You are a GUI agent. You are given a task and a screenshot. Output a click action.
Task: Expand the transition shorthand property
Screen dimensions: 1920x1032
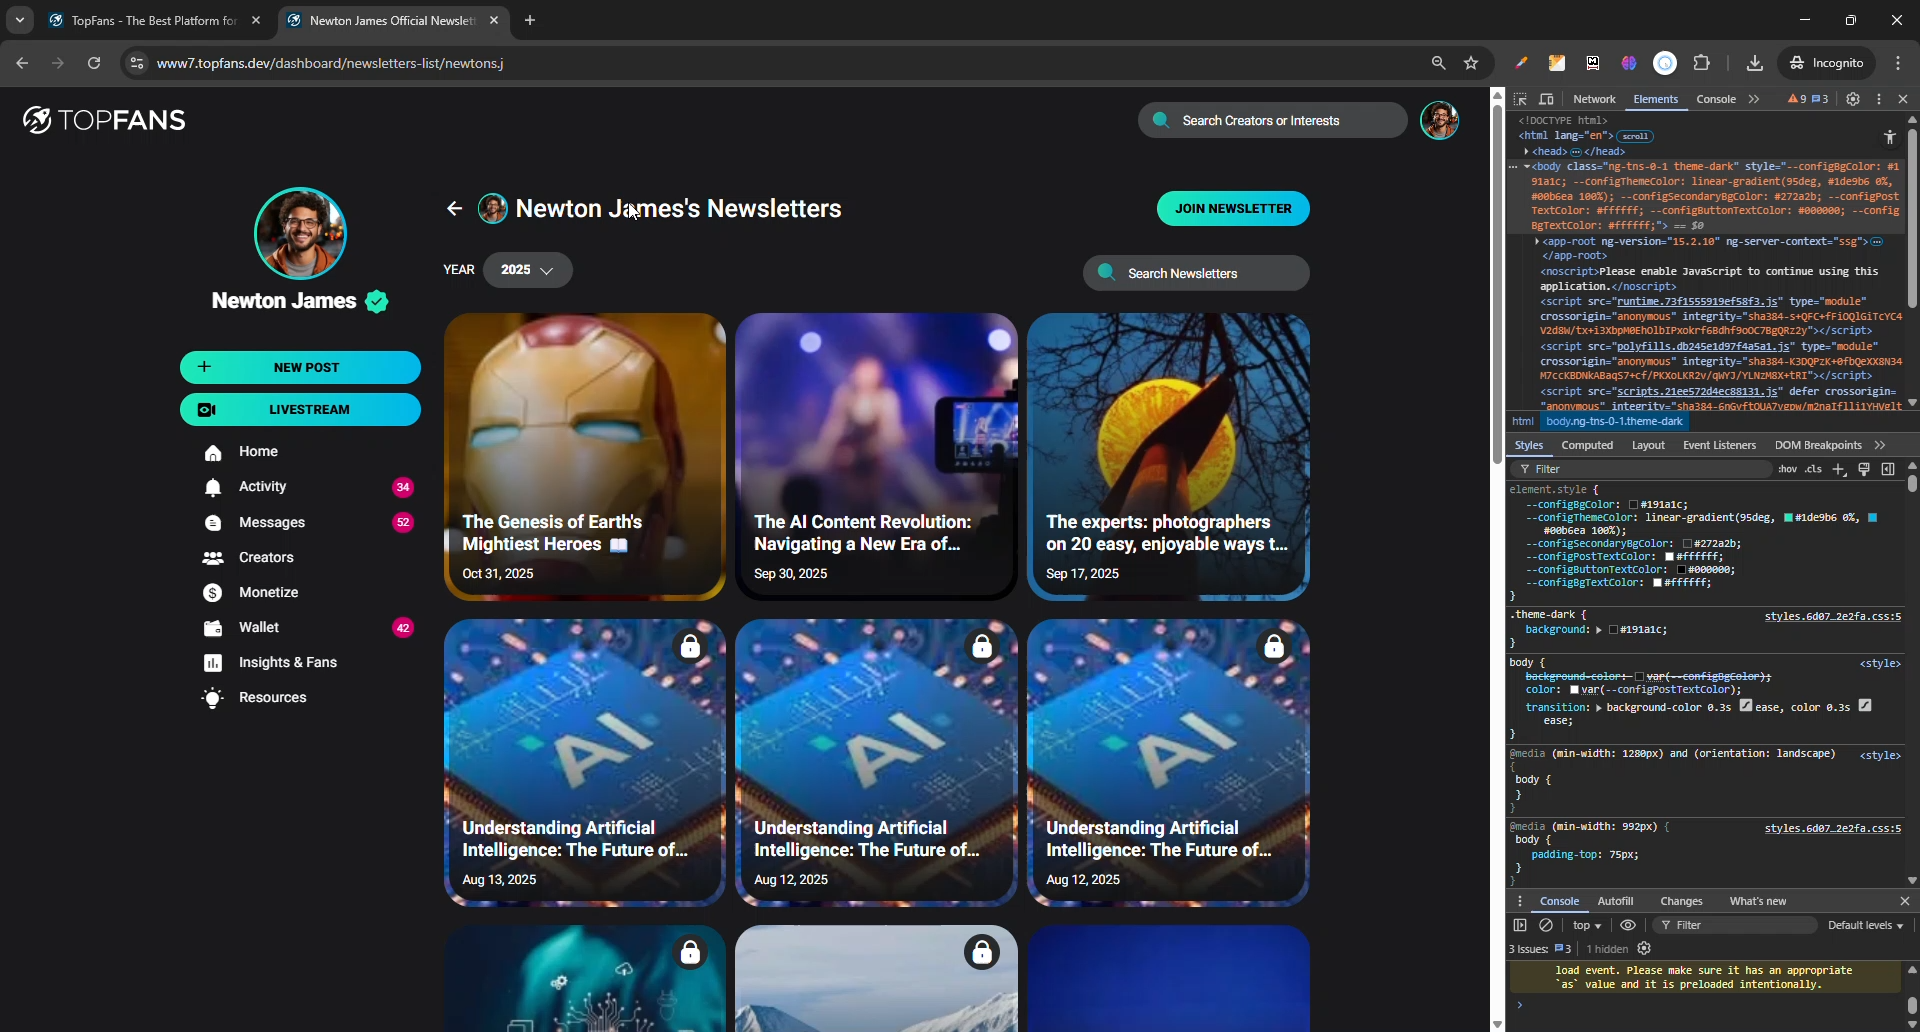1599,708
